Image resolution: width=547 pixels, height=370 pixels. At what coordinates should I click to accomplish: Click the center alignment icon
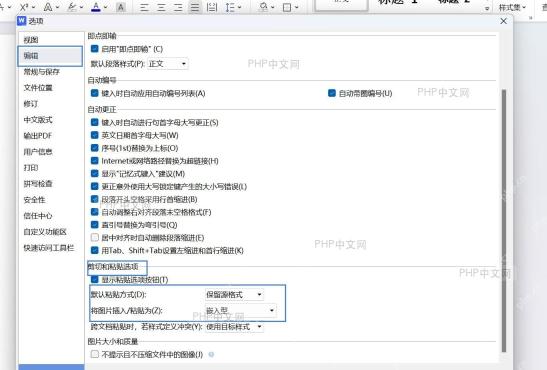[x=161, y=7]
